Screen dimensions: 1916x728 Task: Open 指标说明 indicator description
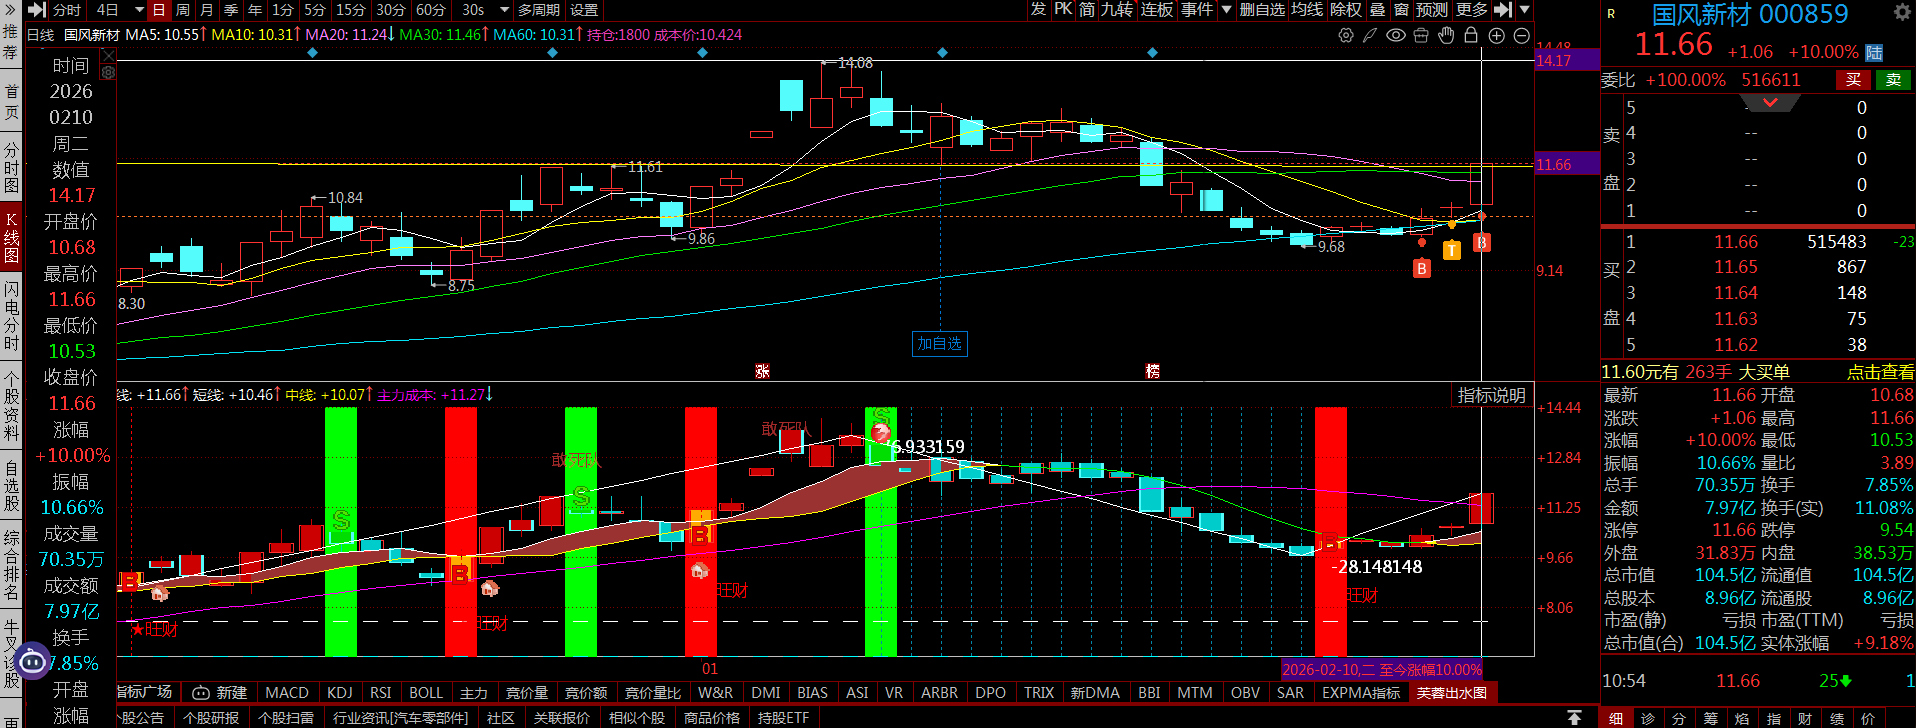click(x=1491, y=396)
